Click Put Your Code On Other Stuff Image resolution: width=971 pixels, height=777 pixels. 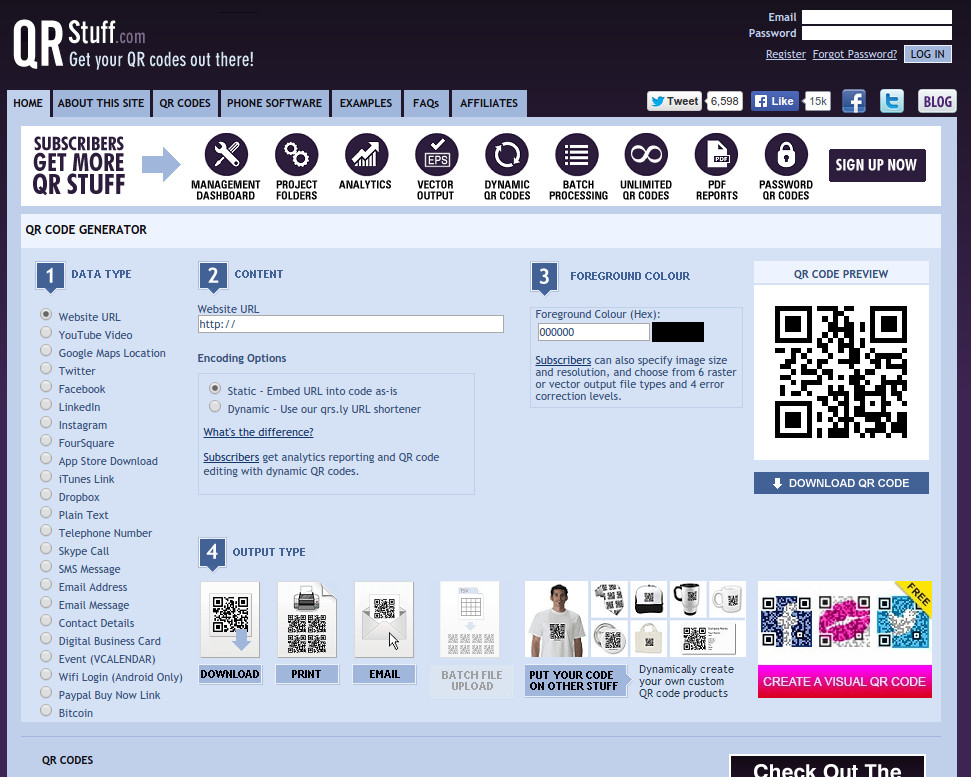[x=575, y=680]
